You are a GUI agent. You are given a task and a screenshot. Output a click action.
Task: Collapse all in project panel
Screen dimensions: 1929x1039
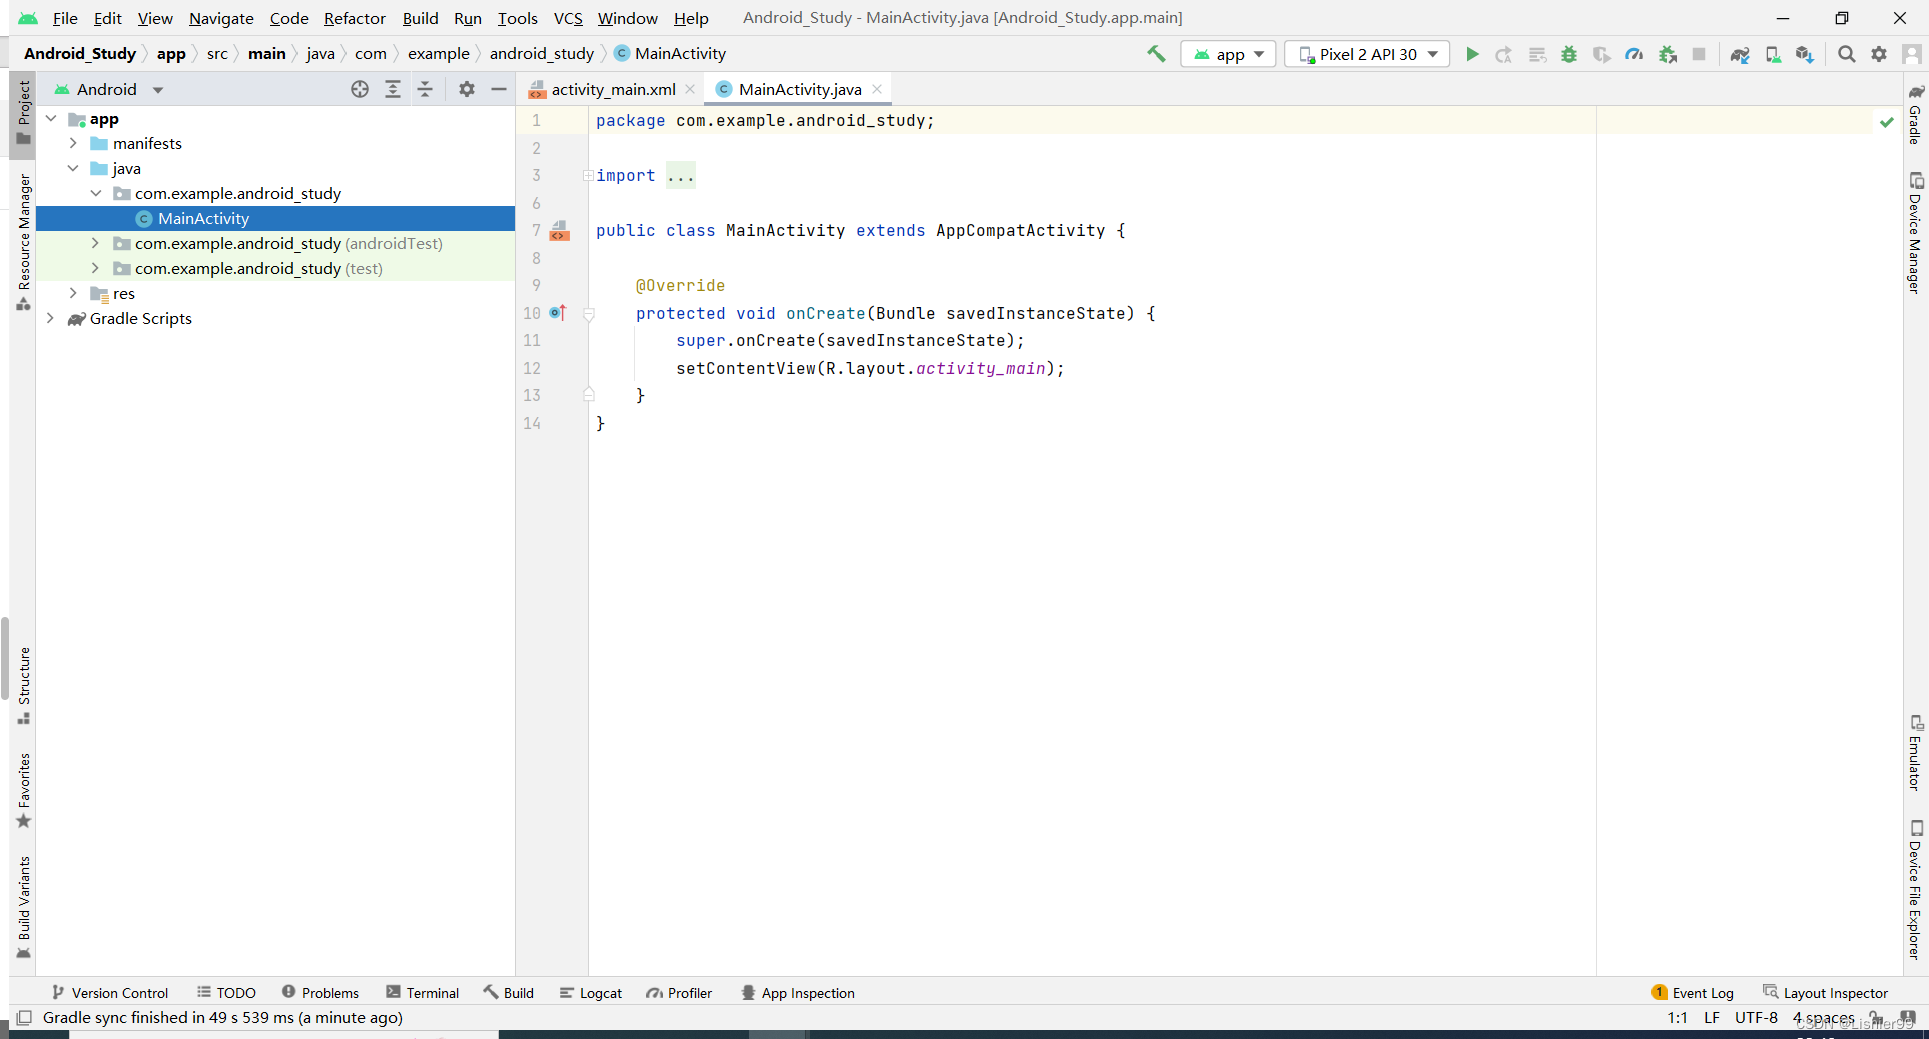pos(425,89)
